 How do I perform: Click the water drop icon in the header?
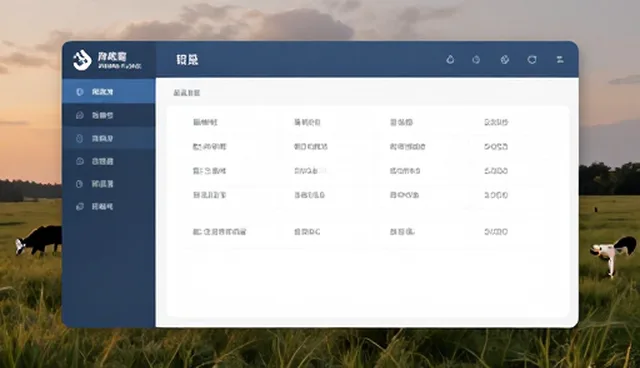click(450, 60)
